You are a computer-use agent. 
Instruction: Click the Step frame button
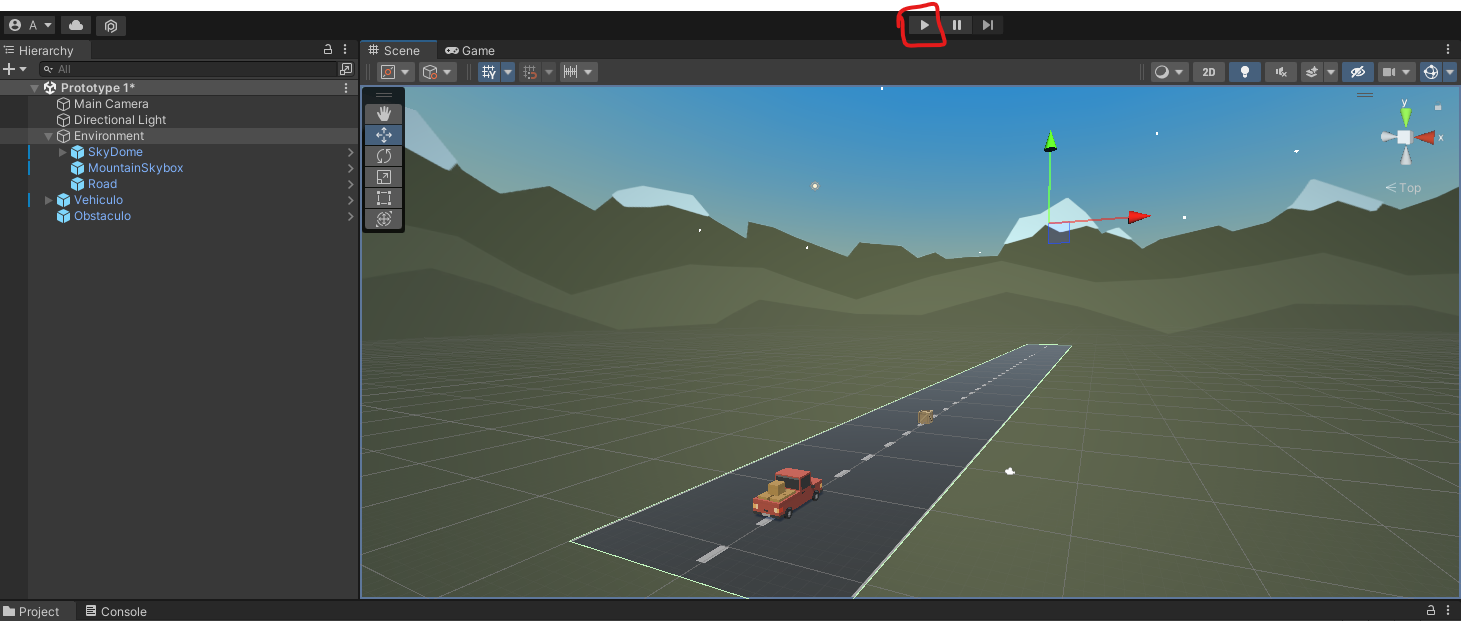987,25
